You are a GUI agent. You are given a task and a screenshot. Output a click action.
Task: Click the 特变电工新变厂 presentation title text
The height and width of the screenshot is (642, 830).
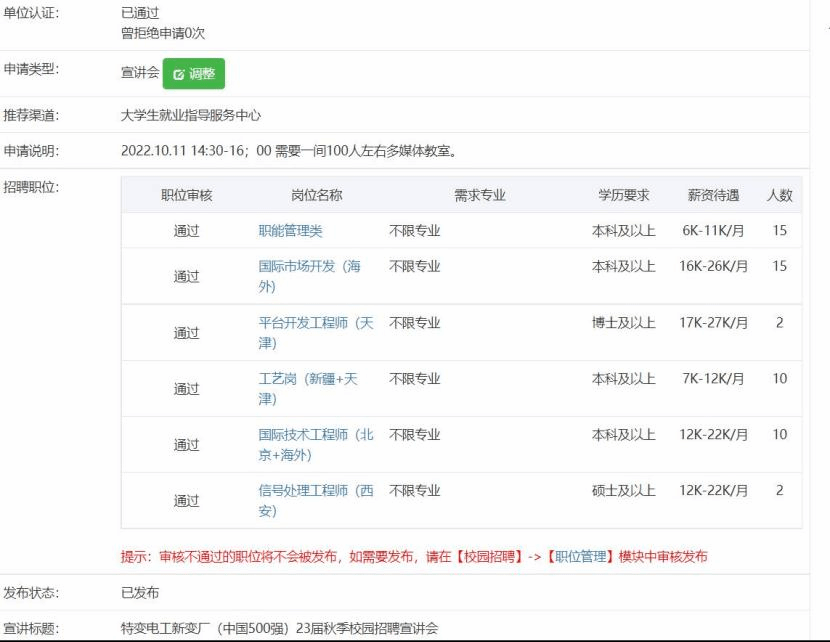[x=279, y=628]
